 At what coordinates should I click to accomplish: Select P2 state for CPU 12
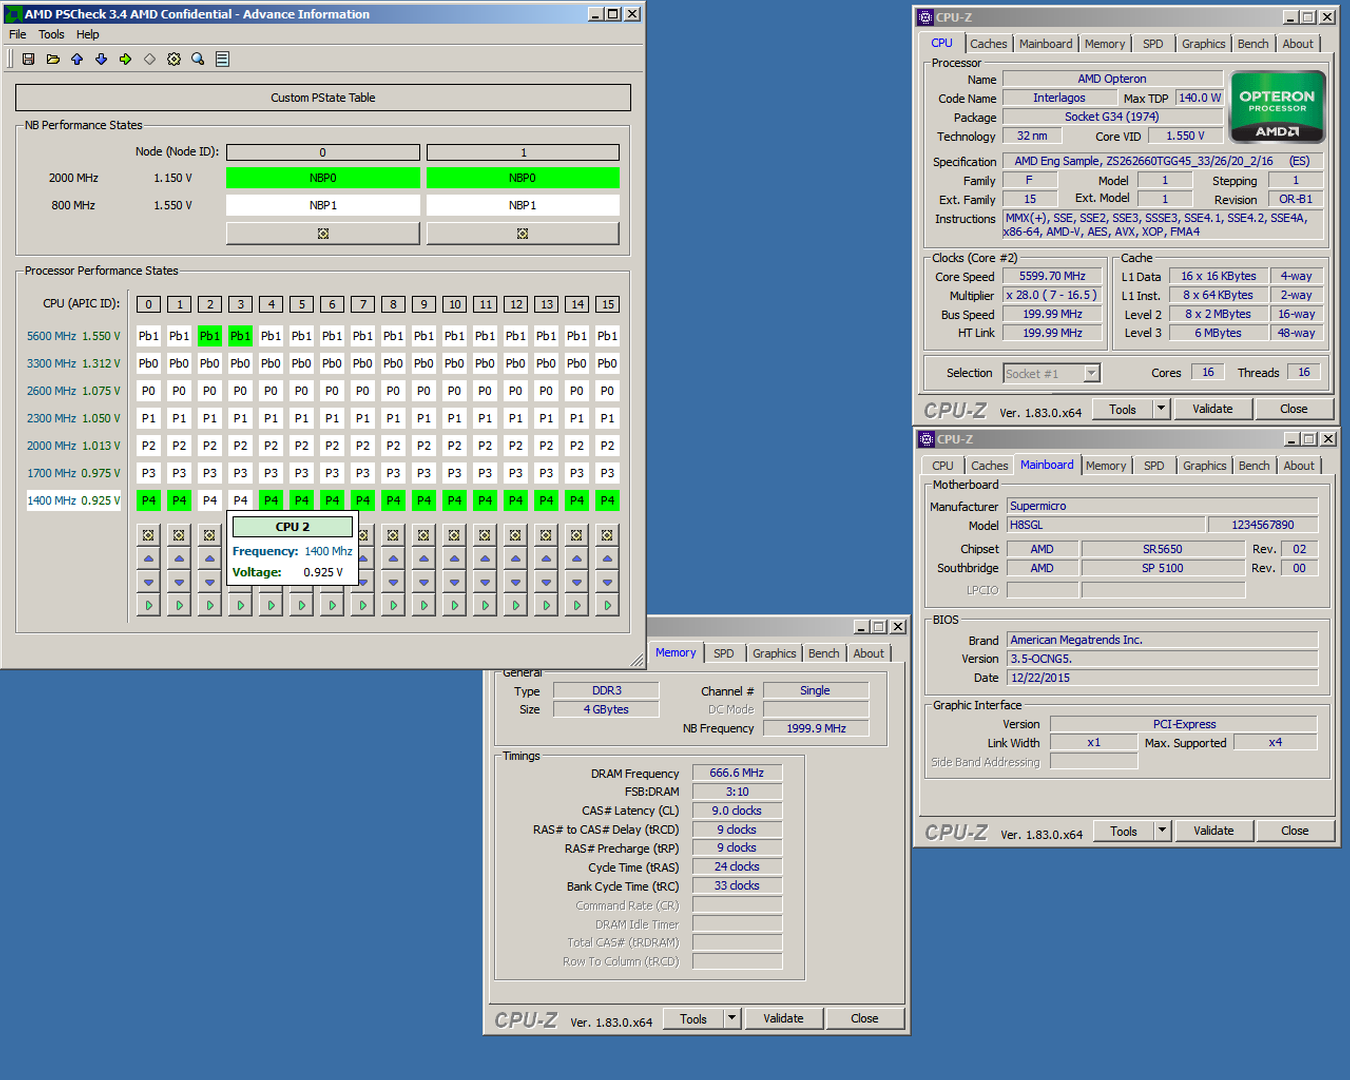(515, 446)
